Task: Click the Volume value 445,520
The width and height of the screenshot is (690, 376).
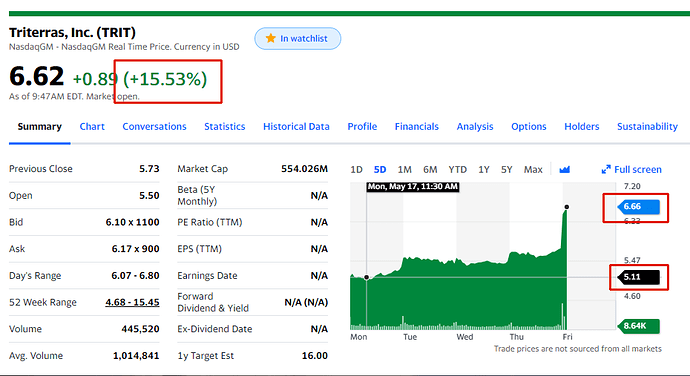Action: [x=140, y=329]
